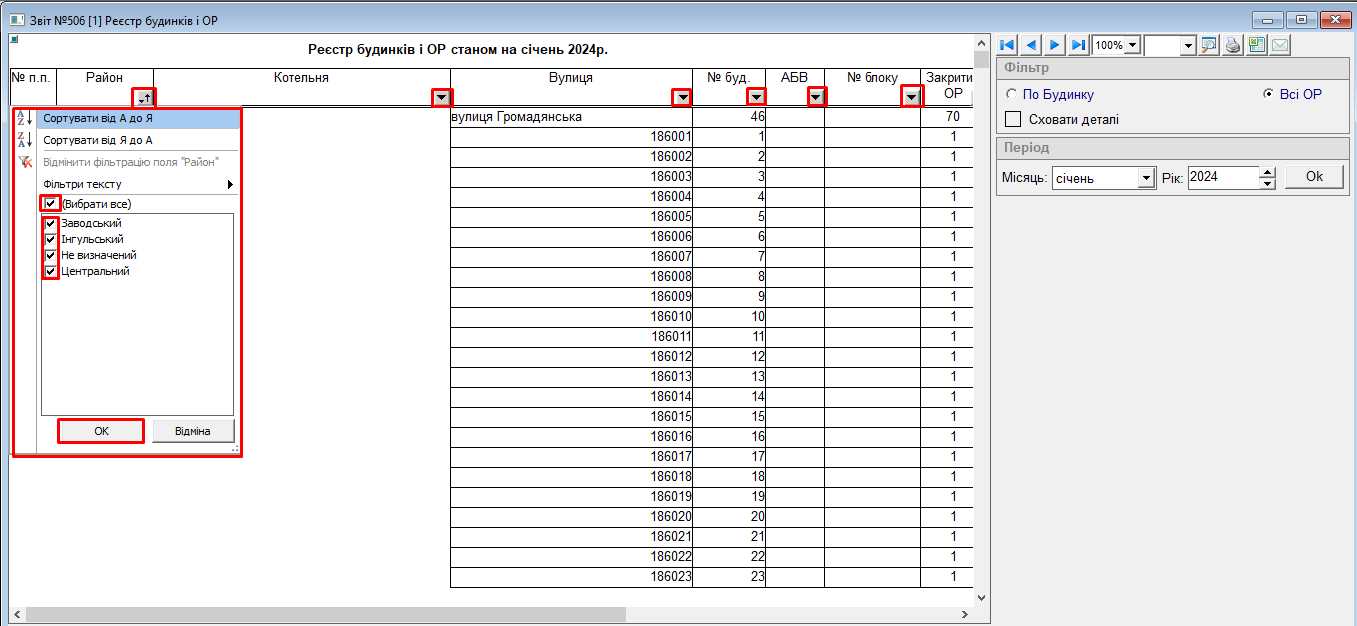1357x626 pixels.
Task: Open the 100% zoom level dropdown
Action: 1131,45
